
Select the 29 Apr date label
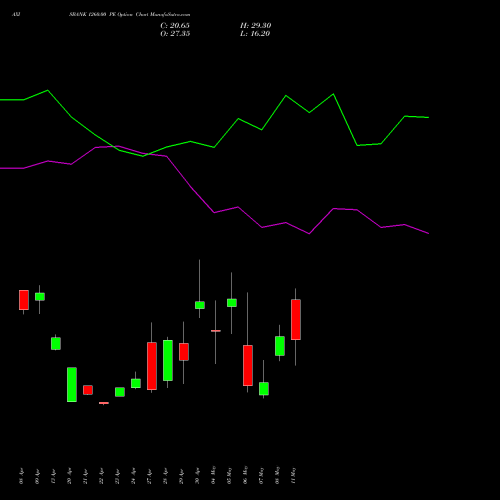tap(181, 476)
